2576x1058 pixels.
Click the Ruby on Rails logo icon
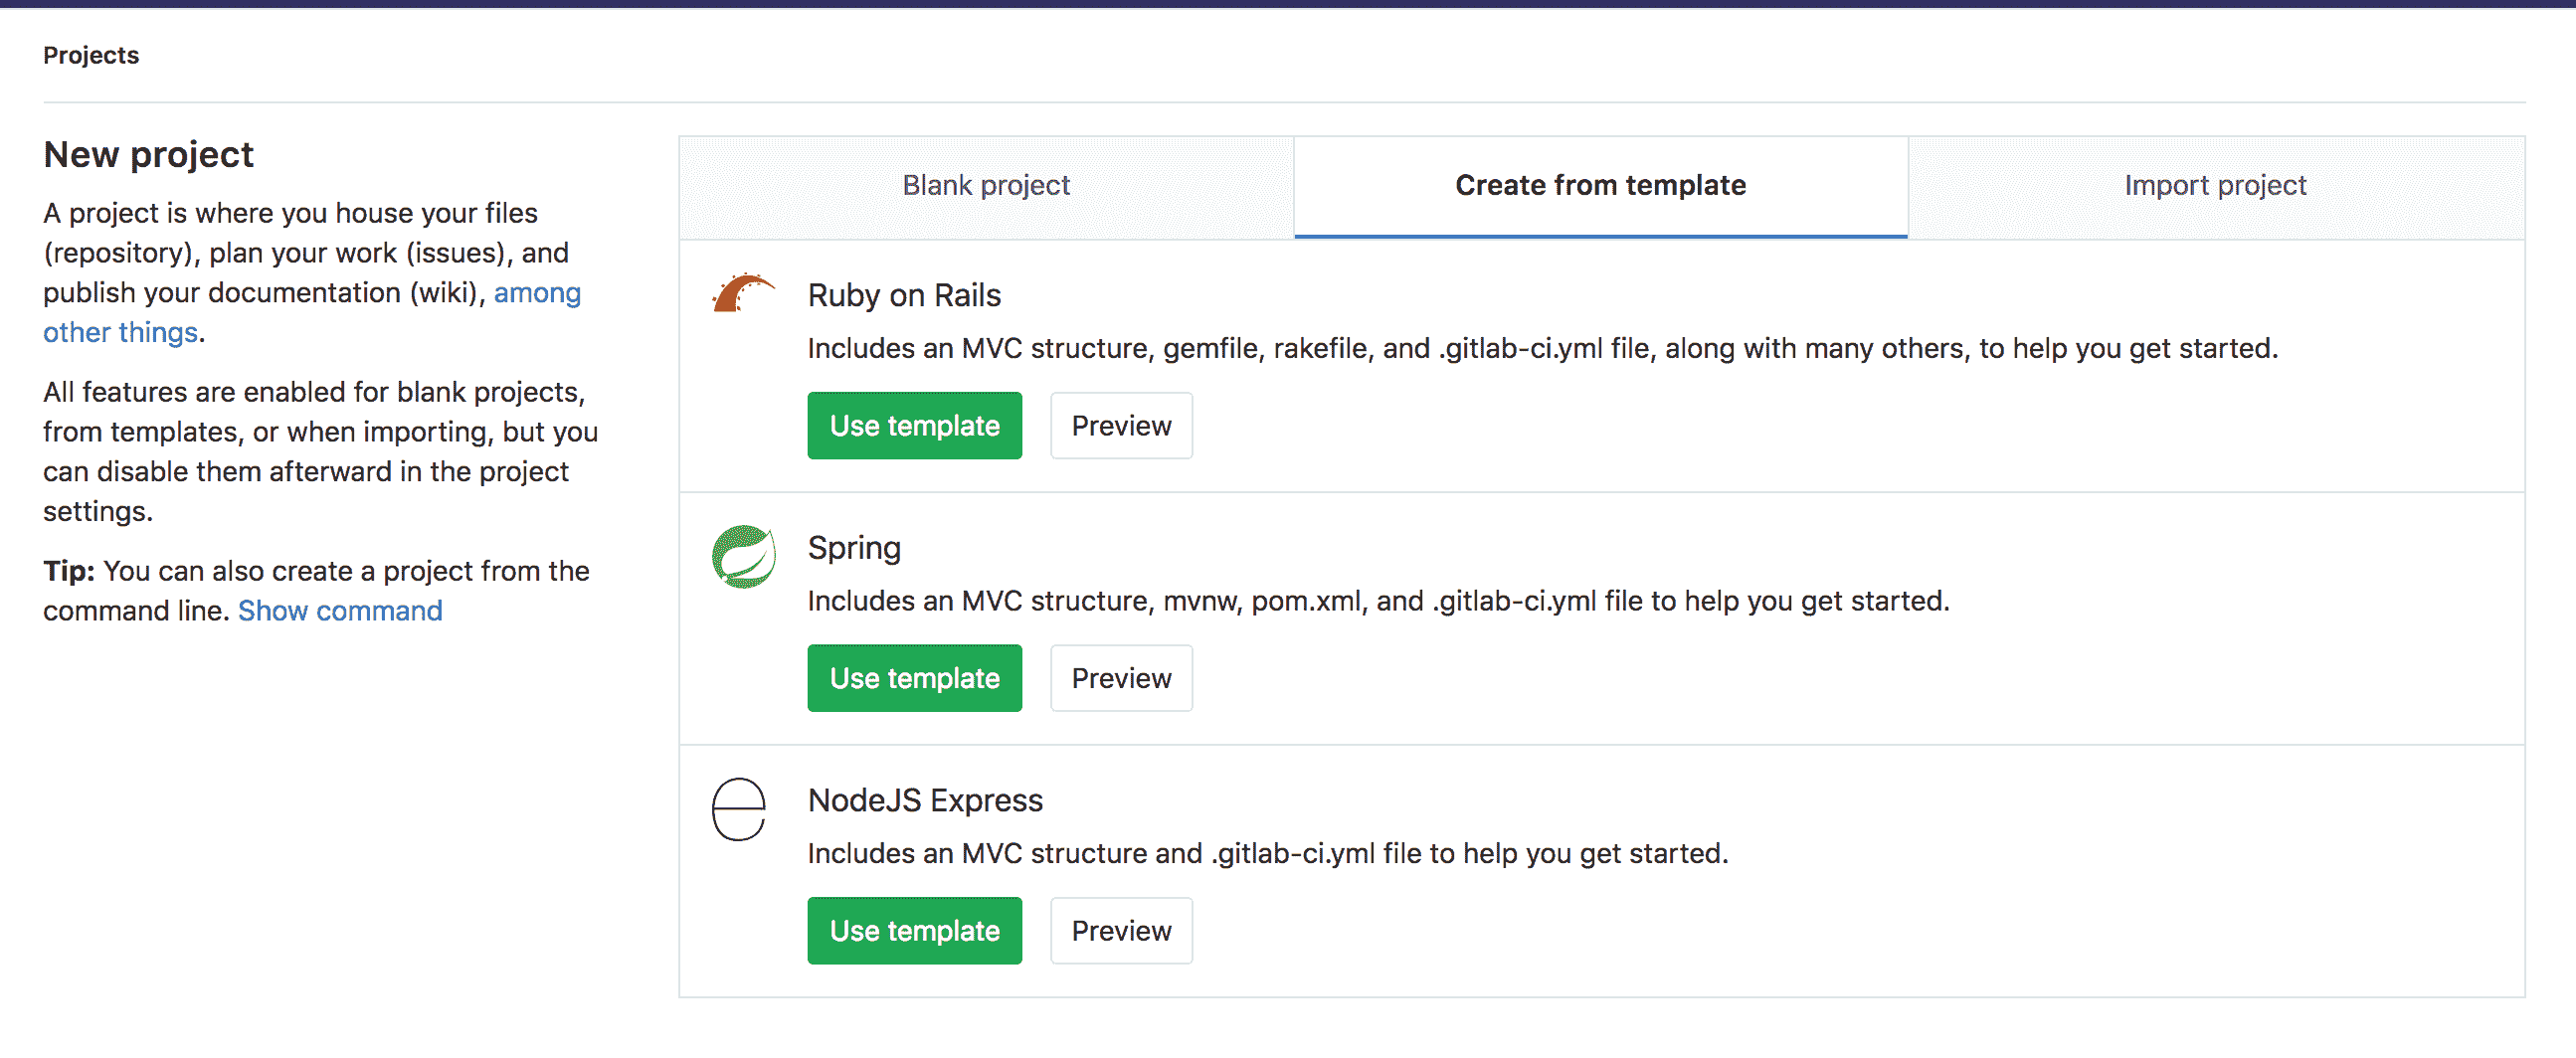pos(743,294)
